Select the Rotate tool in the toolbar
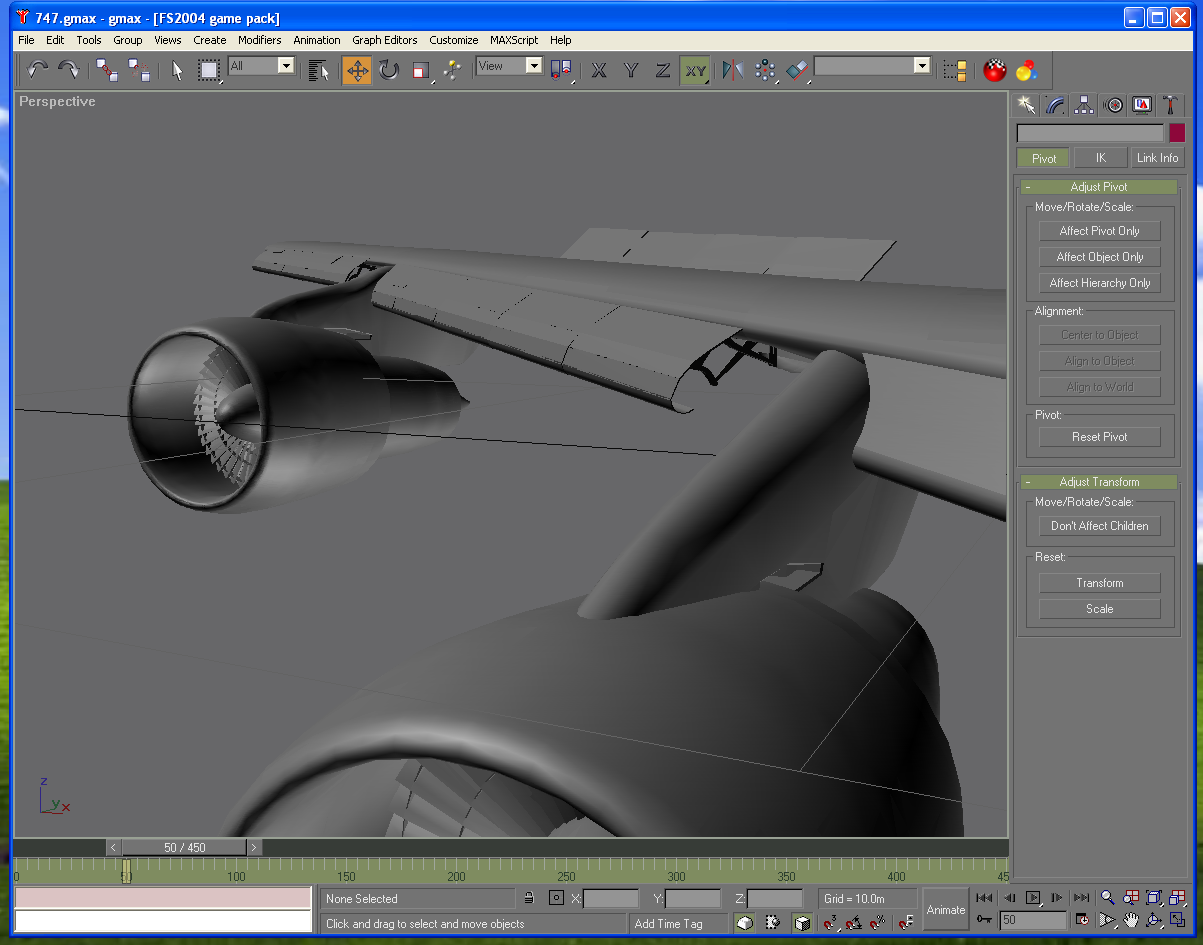This screenshot has height=945, width=1203. (389, 70)
